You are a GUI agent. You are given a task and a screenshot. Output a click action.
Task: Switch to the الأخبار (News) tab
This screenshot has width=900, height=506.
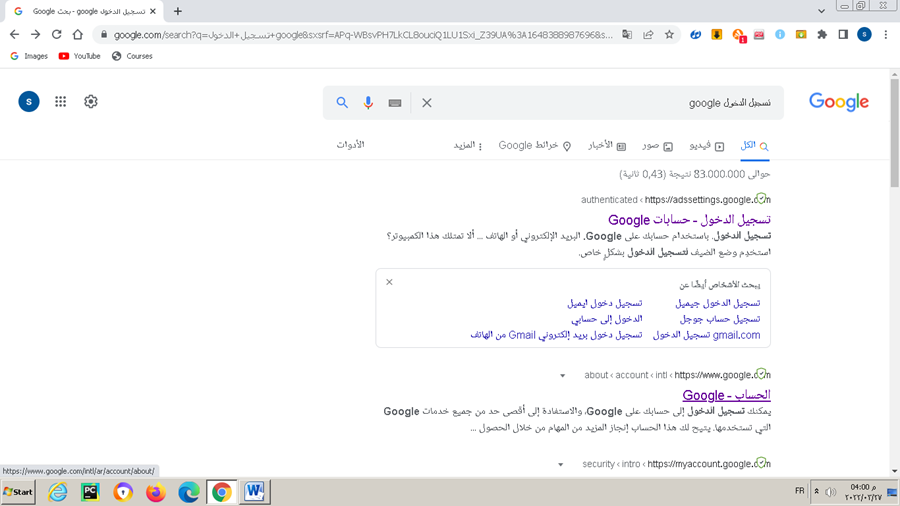[x=607, y=146]
